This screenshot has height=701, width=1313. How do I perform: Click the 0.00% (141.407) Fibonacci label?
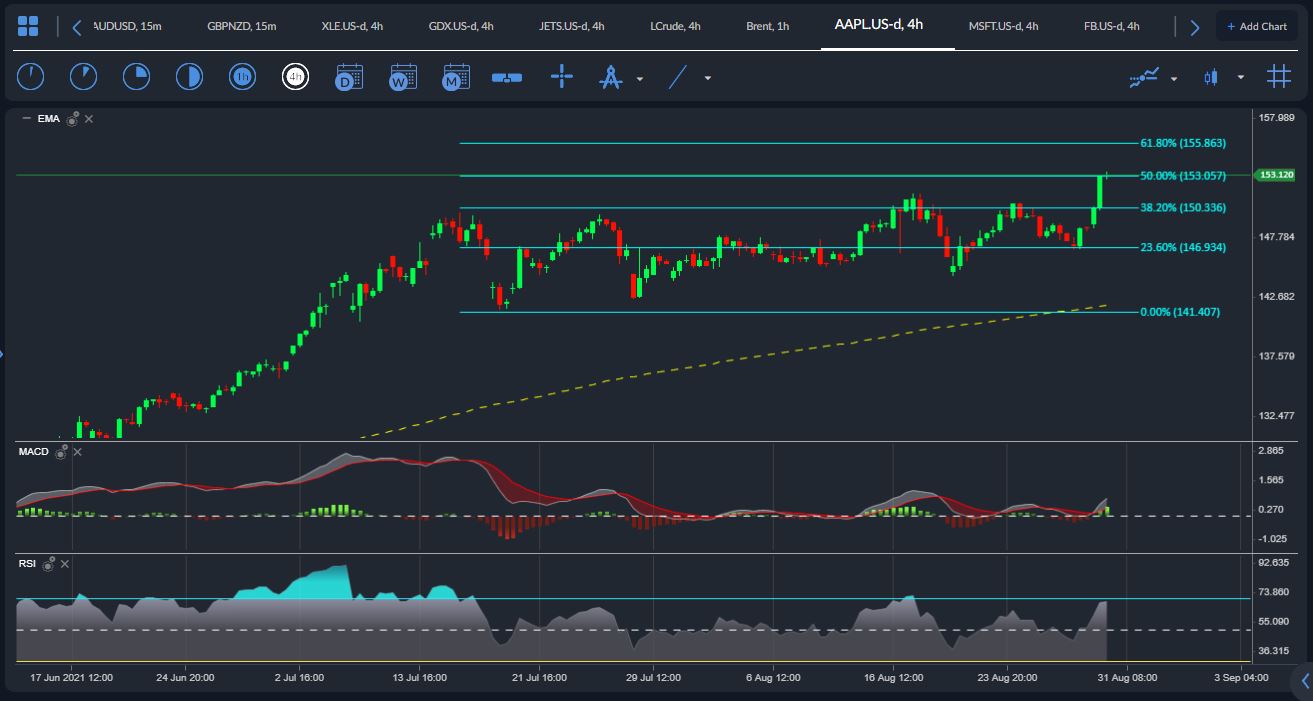click(x=1180, y=312)
